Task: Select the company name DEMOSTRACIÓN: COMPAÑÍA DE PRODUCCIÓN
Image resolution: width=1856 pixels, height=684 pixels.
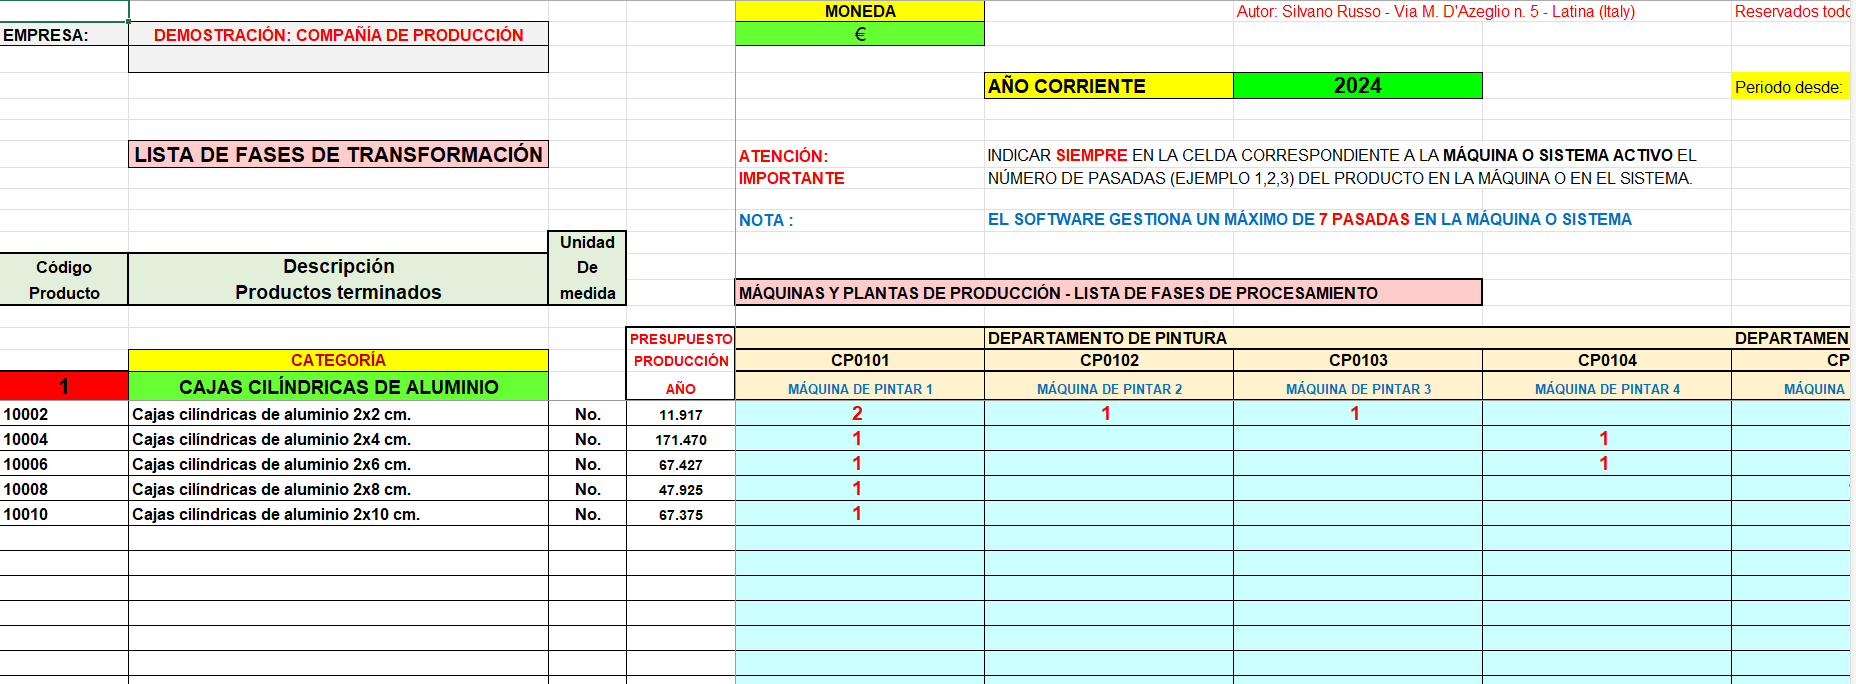Action: click(338, 35)
